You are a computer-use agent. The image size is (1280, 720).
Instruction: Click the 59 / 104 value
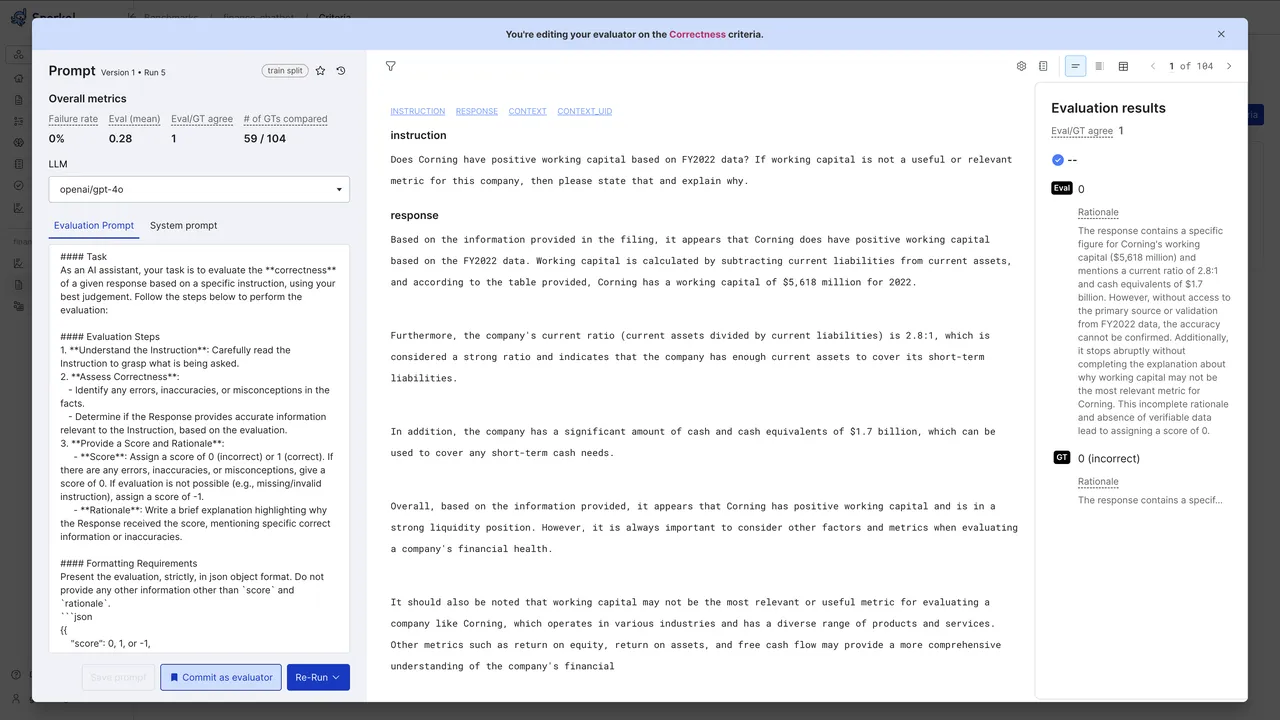point(263,138)
